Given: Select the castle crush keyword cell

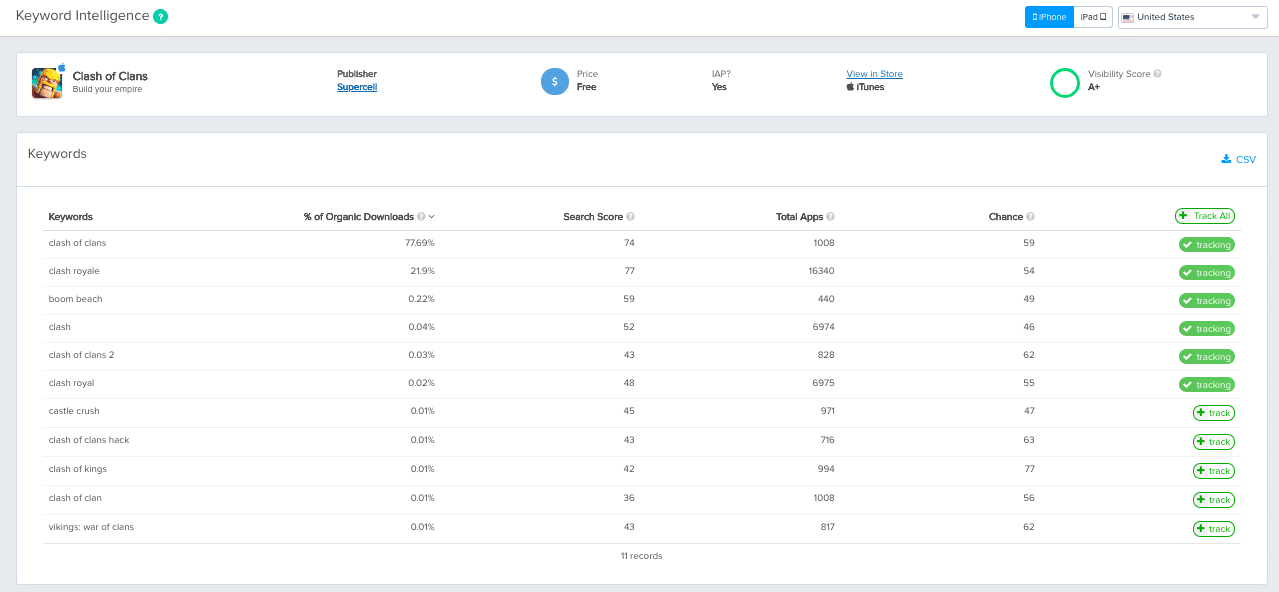Looking at the screenshot, I should [x=74, y=411].
